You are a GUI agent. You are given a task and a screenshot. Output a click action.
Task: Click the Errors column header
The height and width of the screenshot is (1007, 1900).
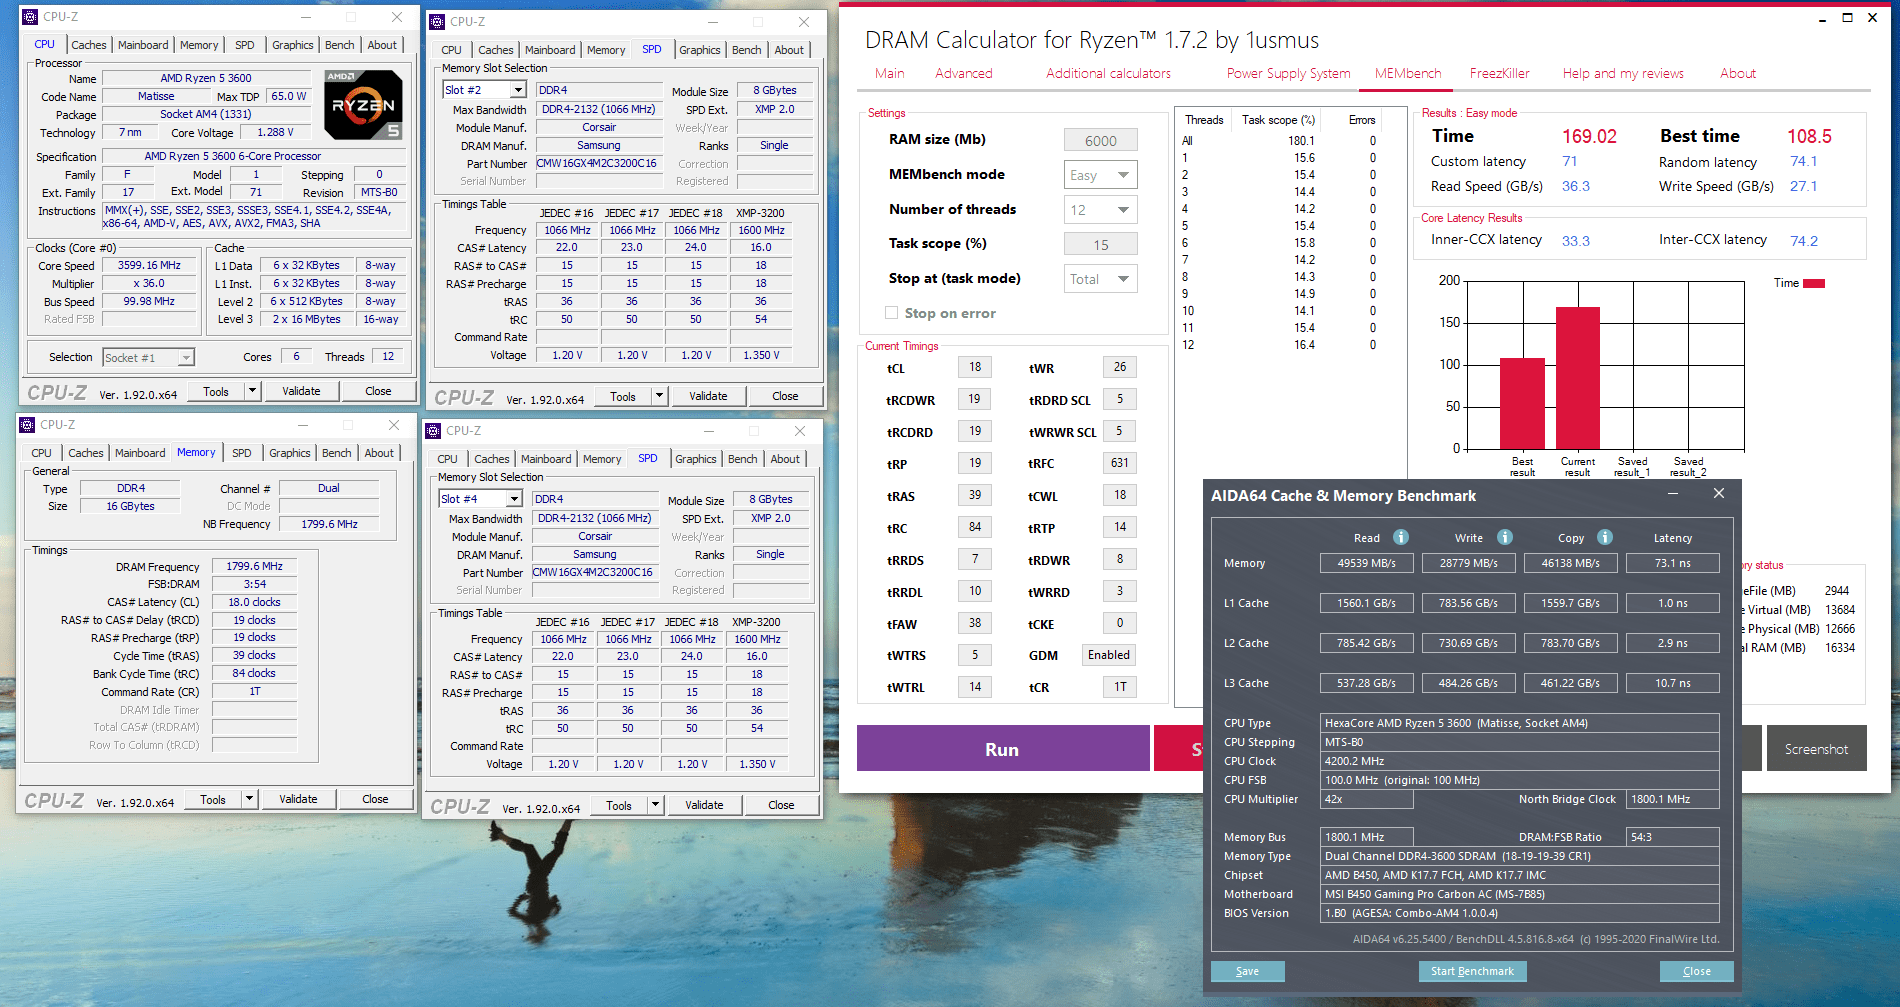(1362, 120)
